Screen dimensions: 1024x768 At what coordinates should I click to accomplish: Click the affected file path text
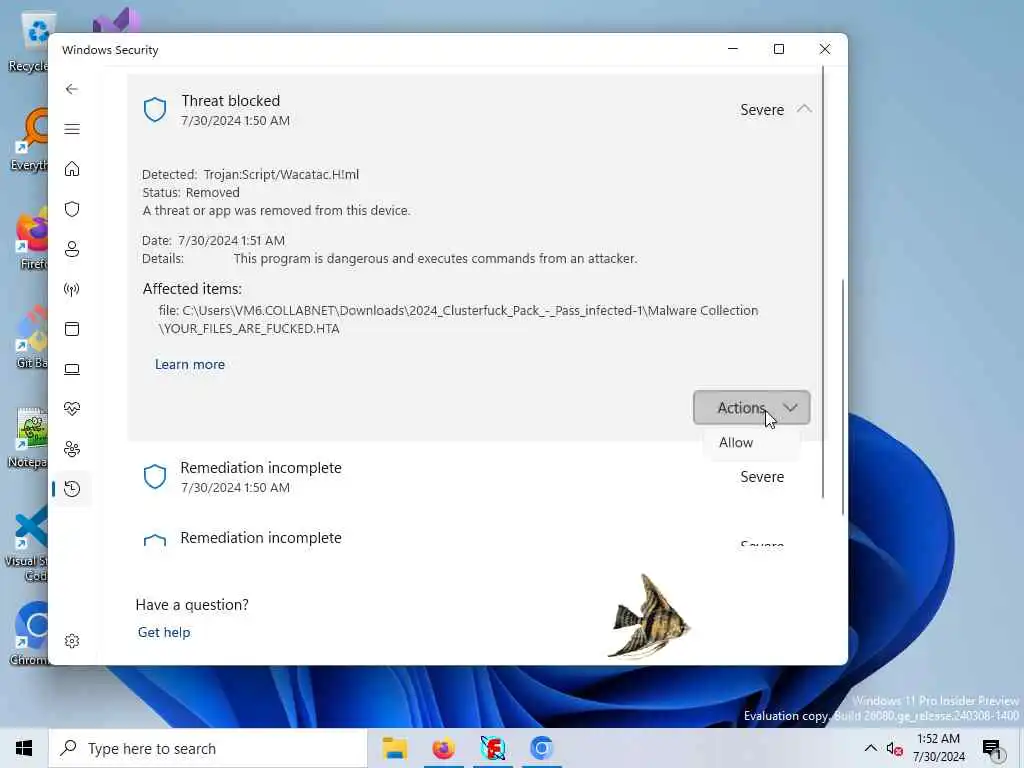tap(458, 319)
